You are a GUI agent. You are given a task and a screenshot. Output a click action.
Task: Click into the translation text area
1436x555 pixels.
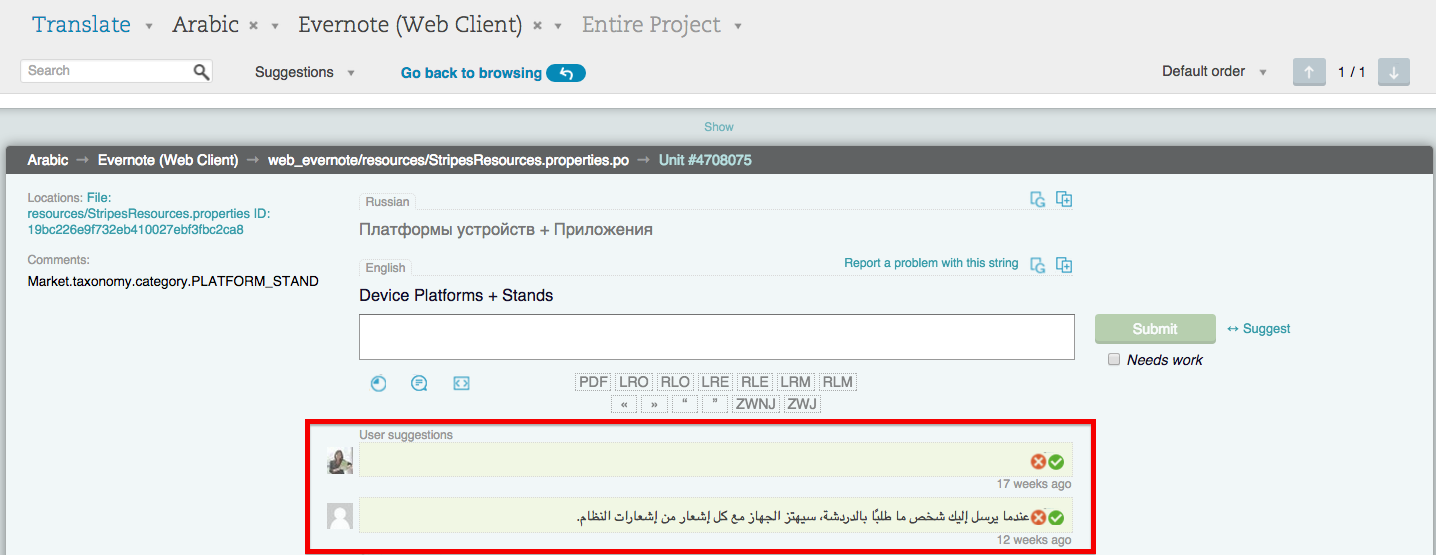(x=716, y=337)
